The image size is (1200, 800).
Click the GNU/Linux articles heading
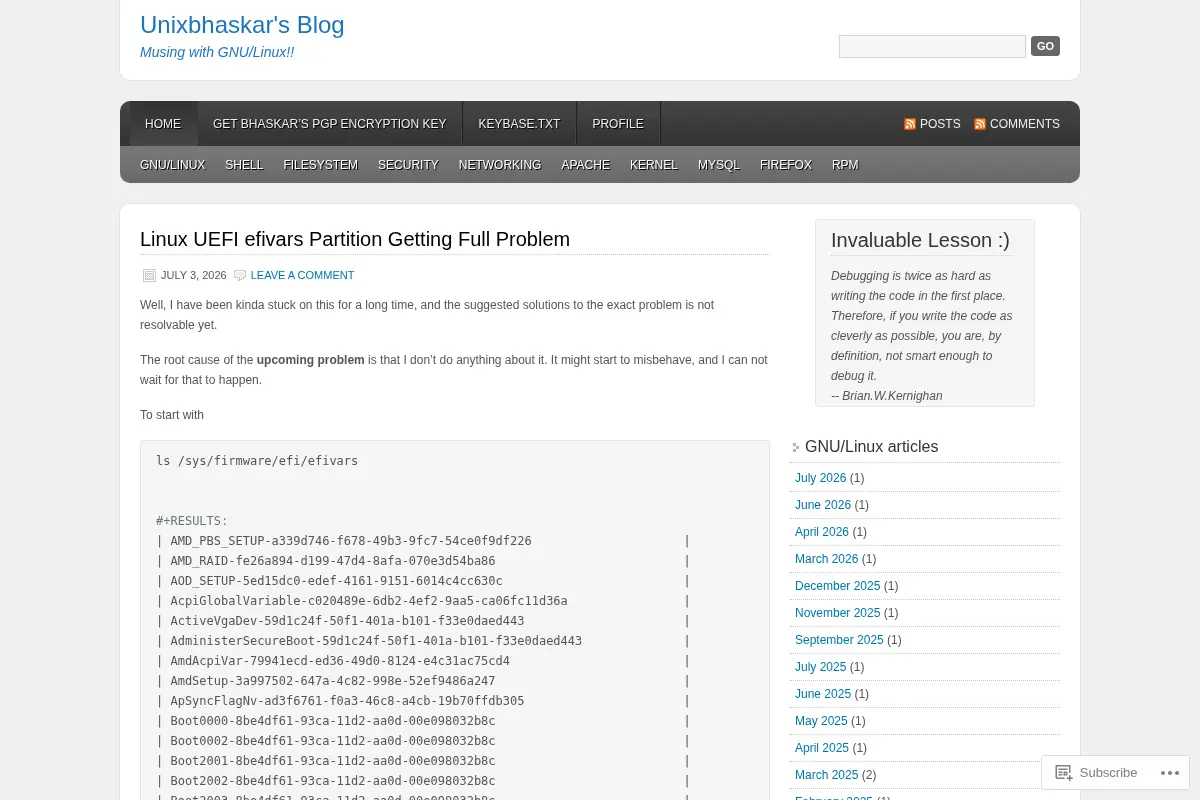tap(871, 447)
